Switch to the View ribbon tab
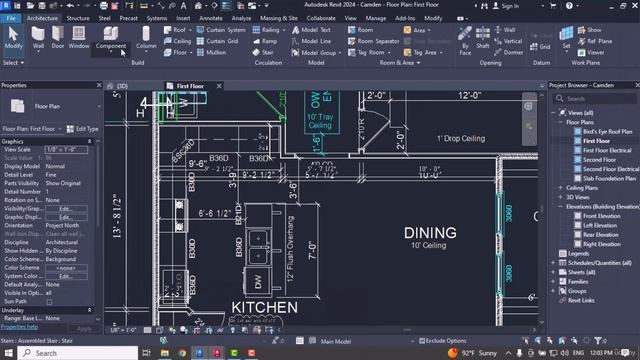This screenshot has height=360, width=640. pyautogui.click(x=350, y=18)
